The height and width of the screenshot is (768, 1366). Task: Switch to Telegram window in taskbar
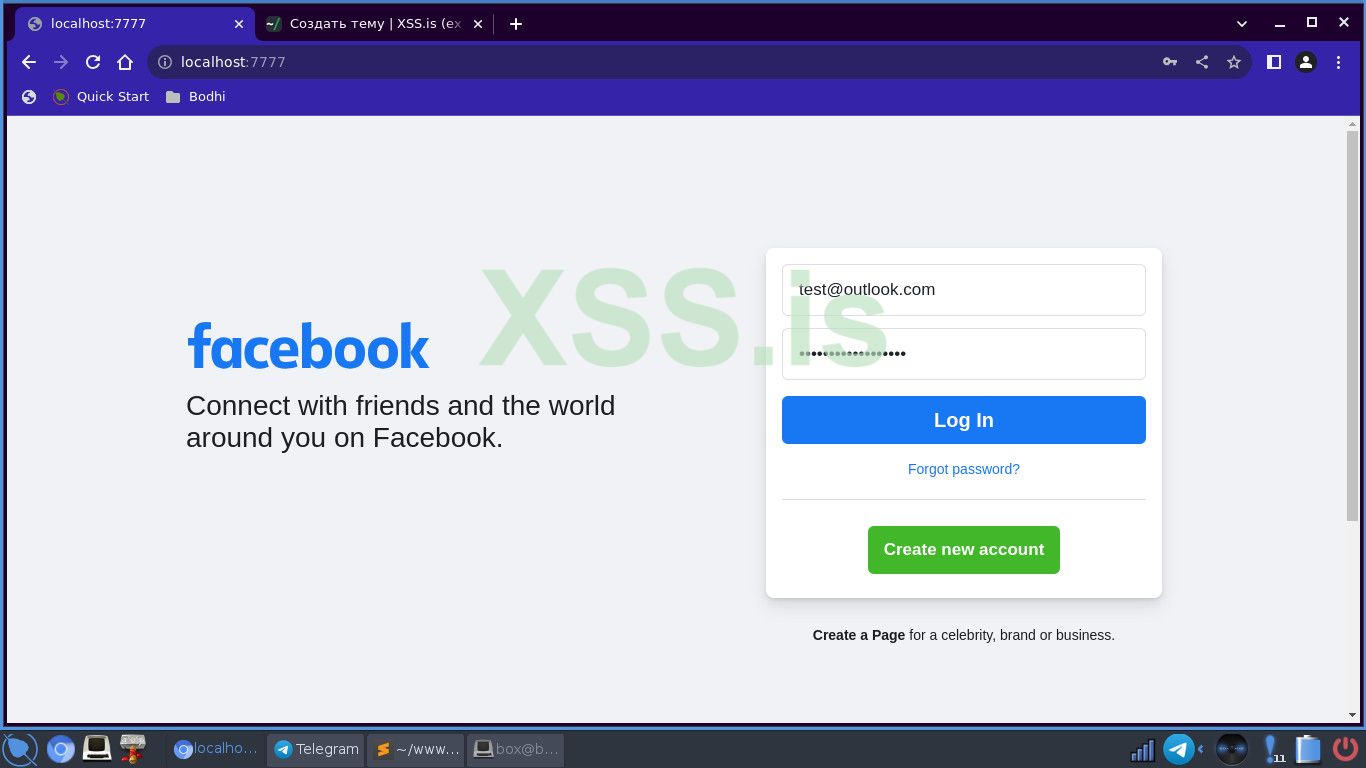tap(316, 749)
